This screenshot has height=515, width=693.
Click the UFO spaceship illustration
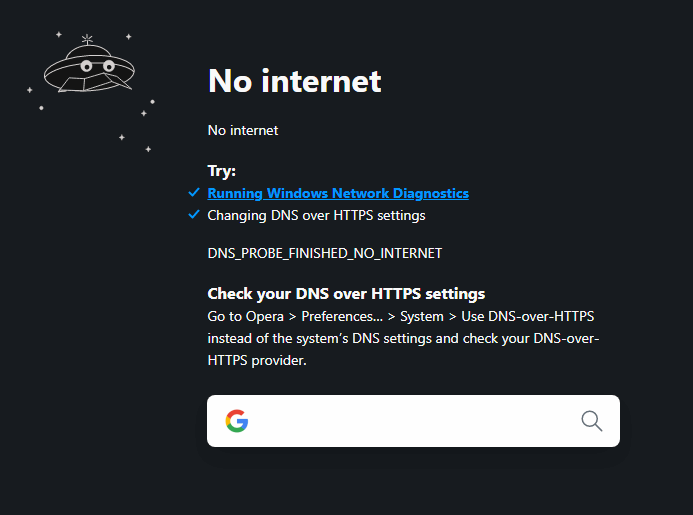click(88, 70)
